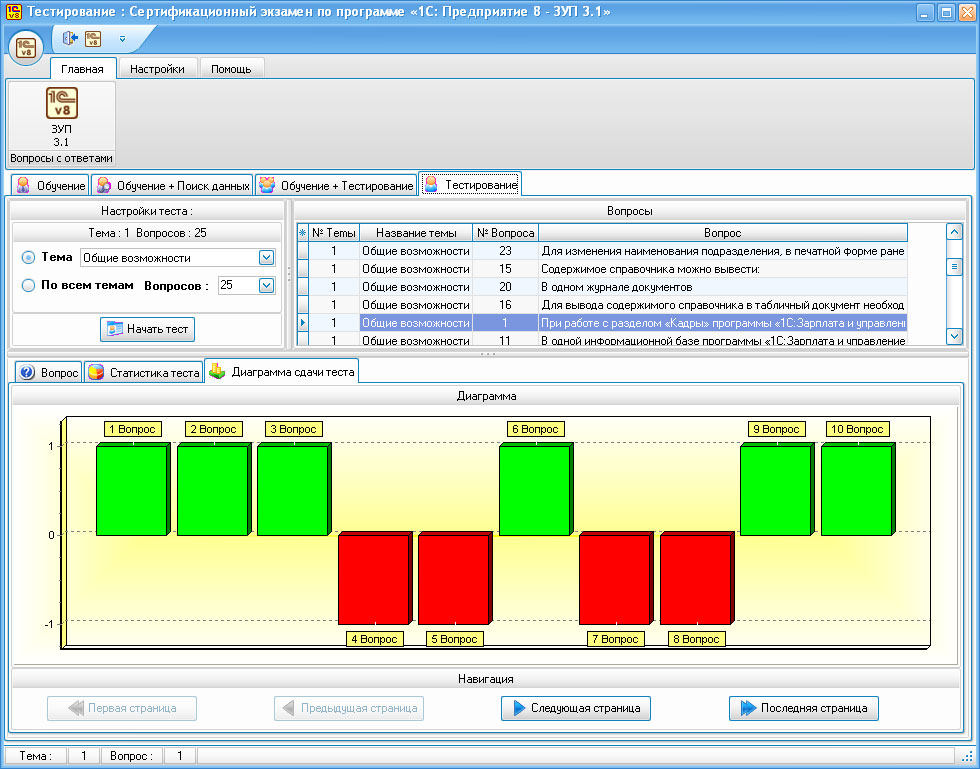Click the 'Тема : 1 Вопросов : 25' header text
The image size is (980, 769).
(x=148, y=233)
